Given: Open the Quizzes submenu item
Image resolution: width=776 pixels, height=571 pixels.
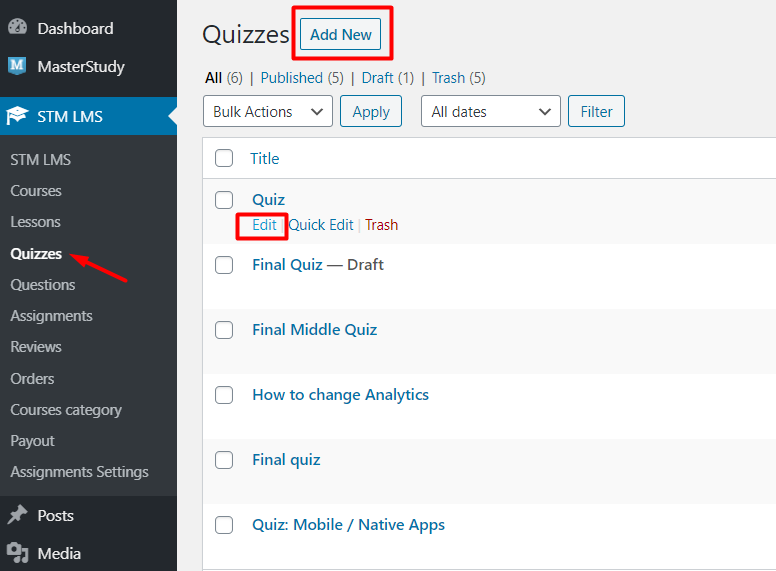Looking at the screenshot, I should click(x=36, y=254).
